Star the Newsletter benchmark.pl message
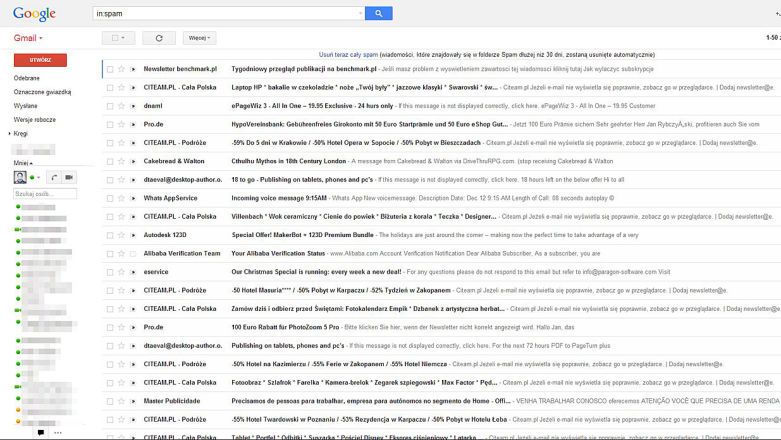 [x=121, y=69]
